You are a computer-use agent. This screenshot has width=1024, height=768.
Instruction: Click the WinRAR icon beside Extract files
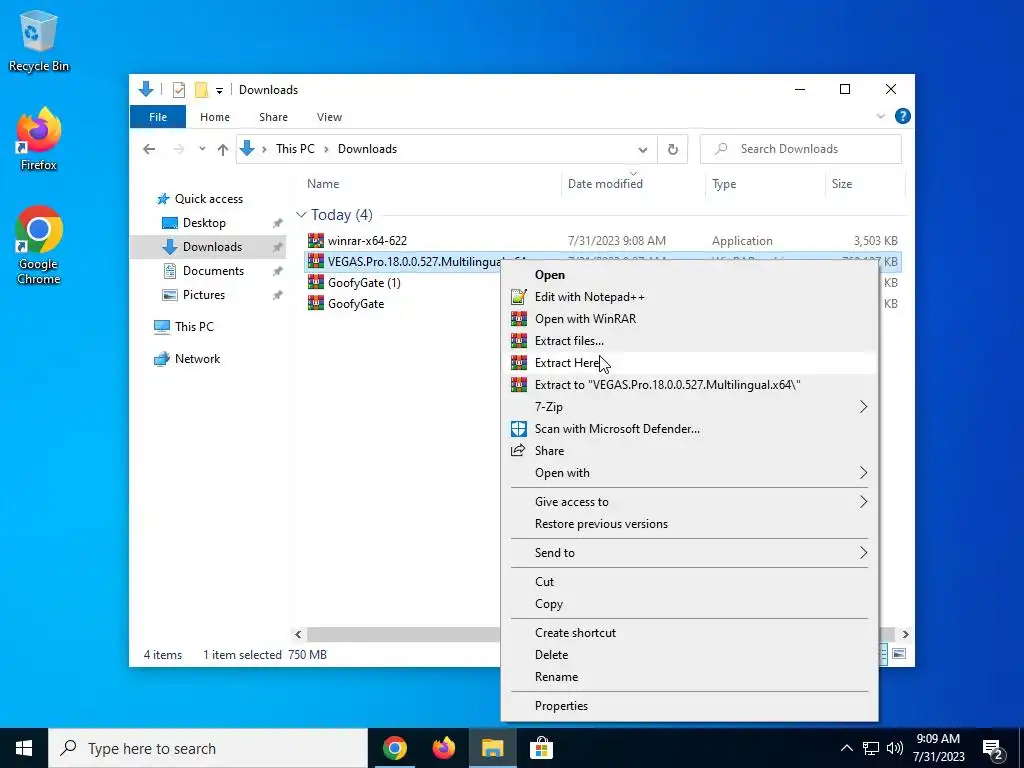coord(519,341)
